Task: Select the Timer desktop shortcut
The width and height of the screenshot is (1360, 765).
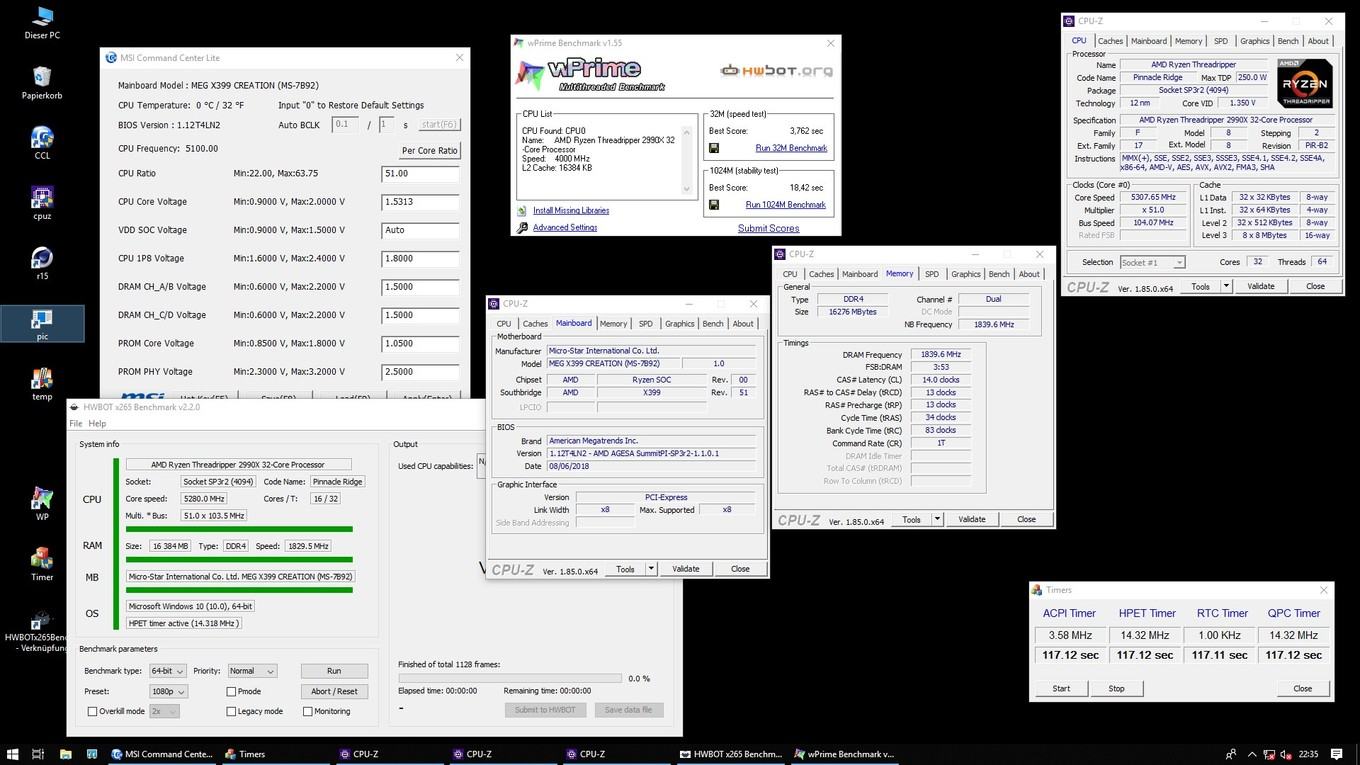Action: click(x=42, y=563)
